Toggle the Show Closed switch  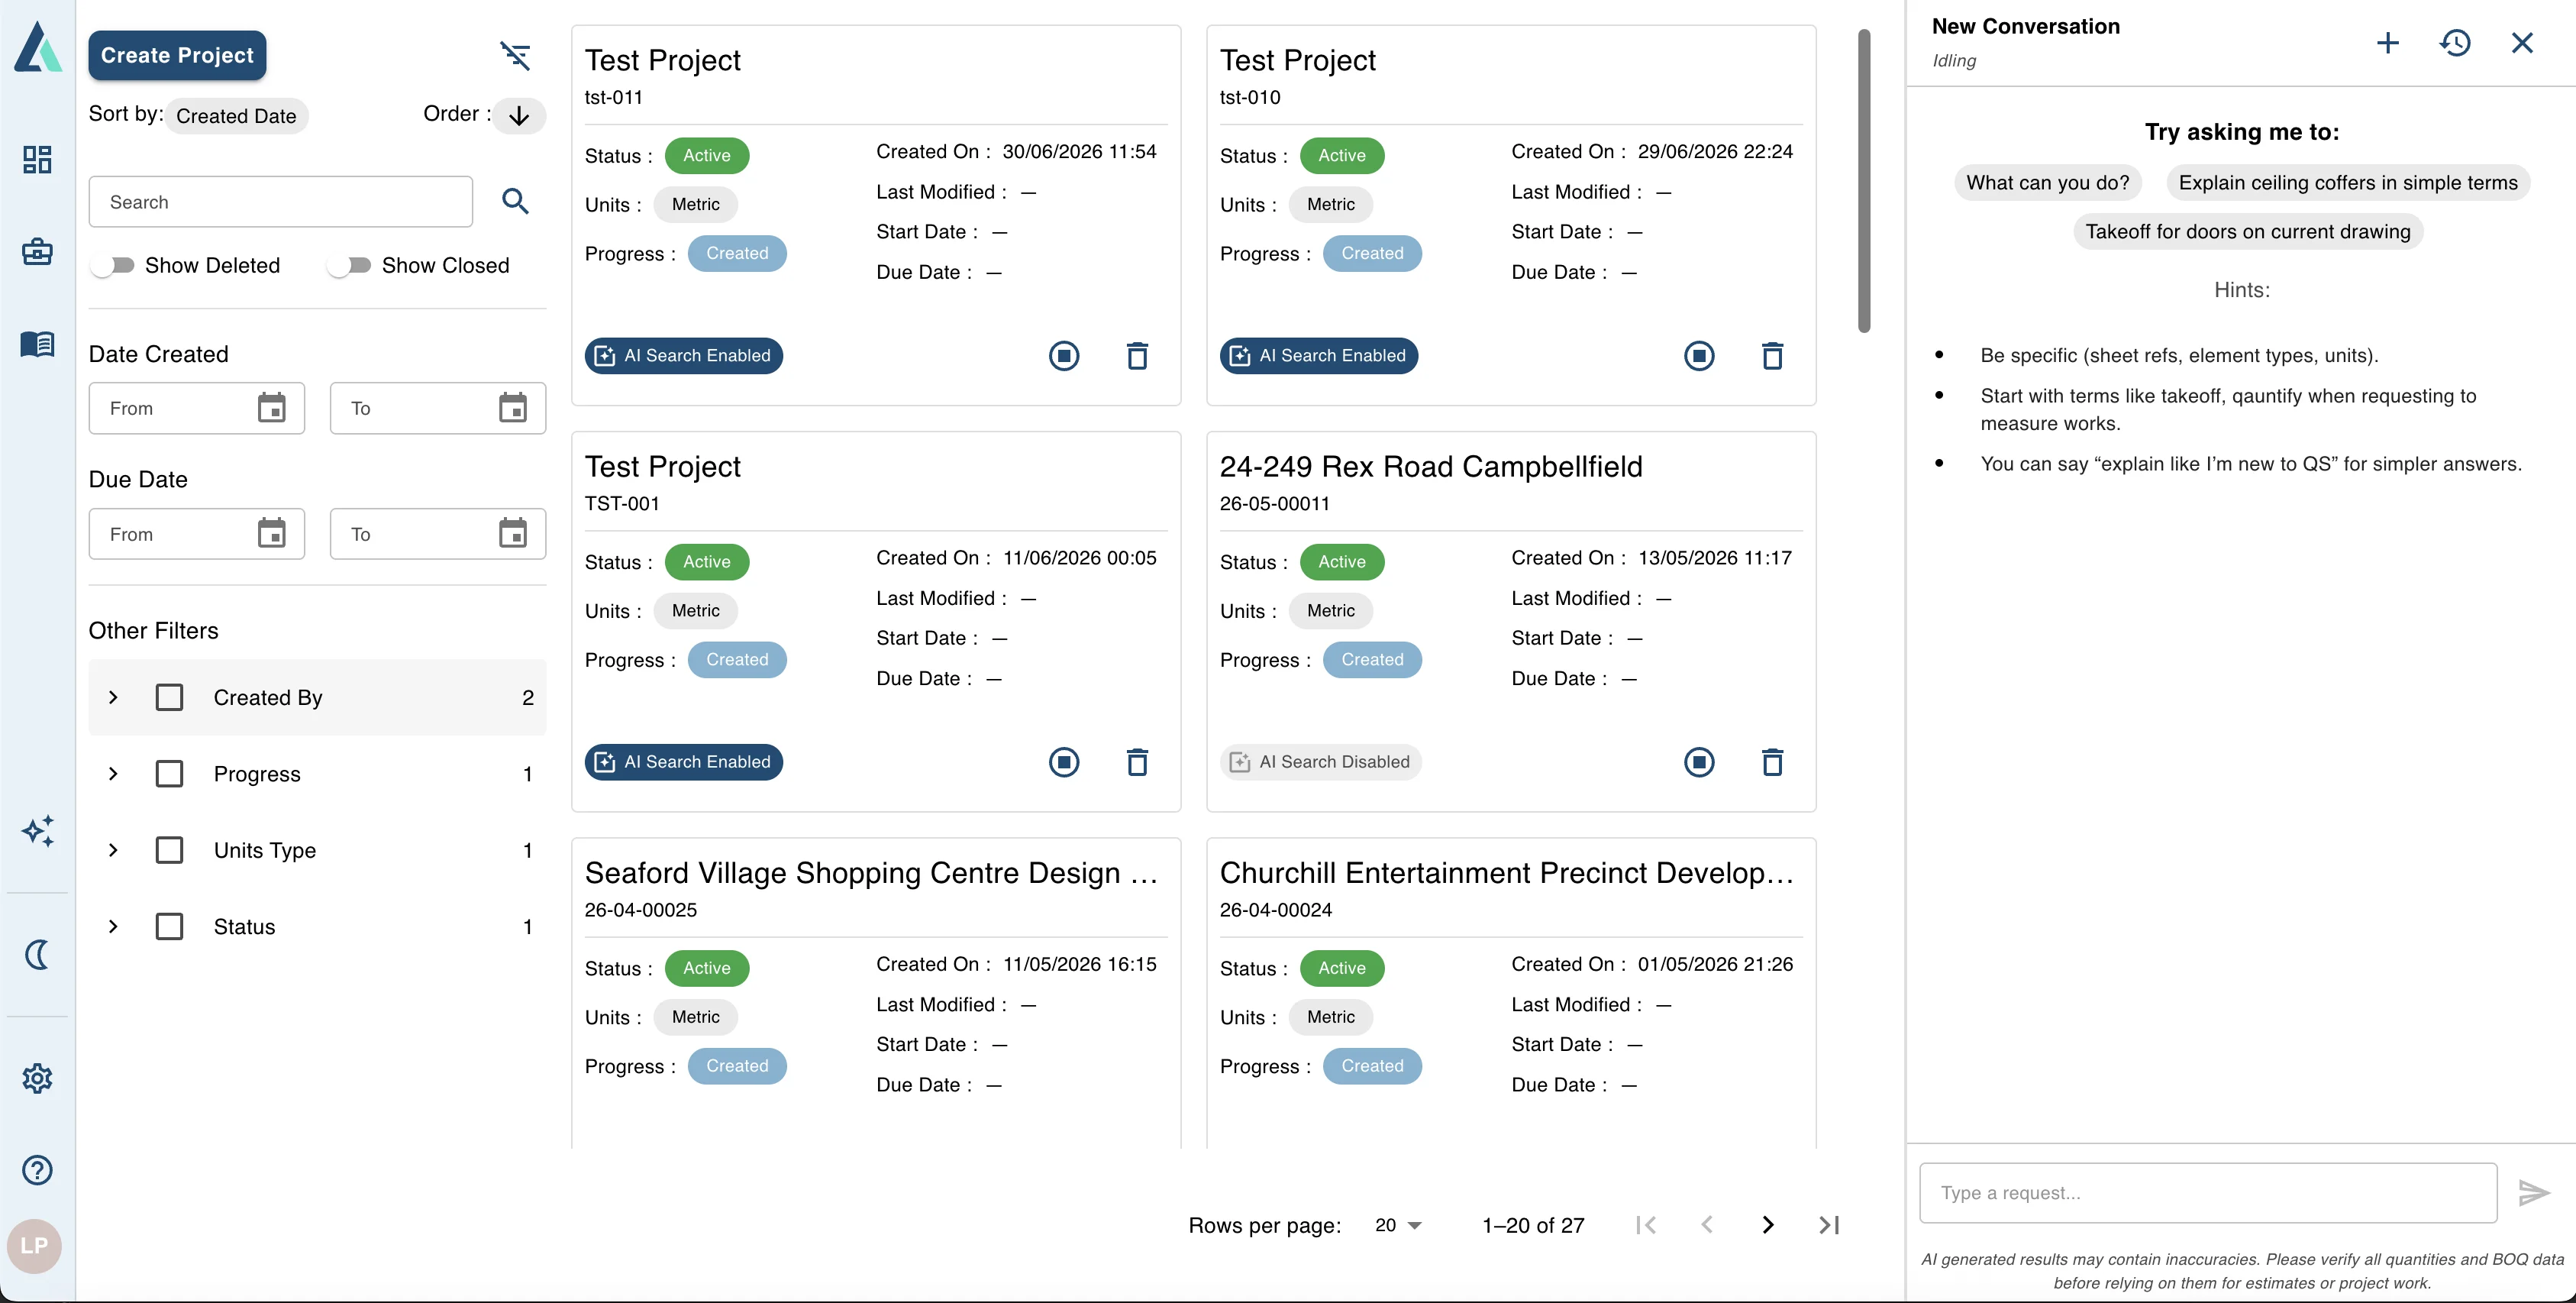coord(350,265)
